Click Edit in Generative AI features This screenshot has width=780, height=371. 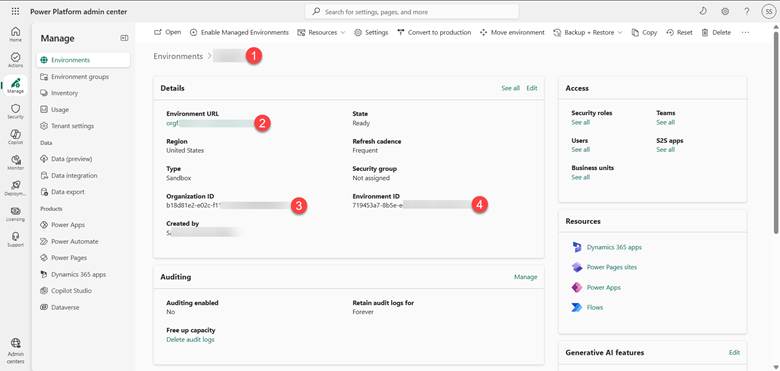coord(734,353)
